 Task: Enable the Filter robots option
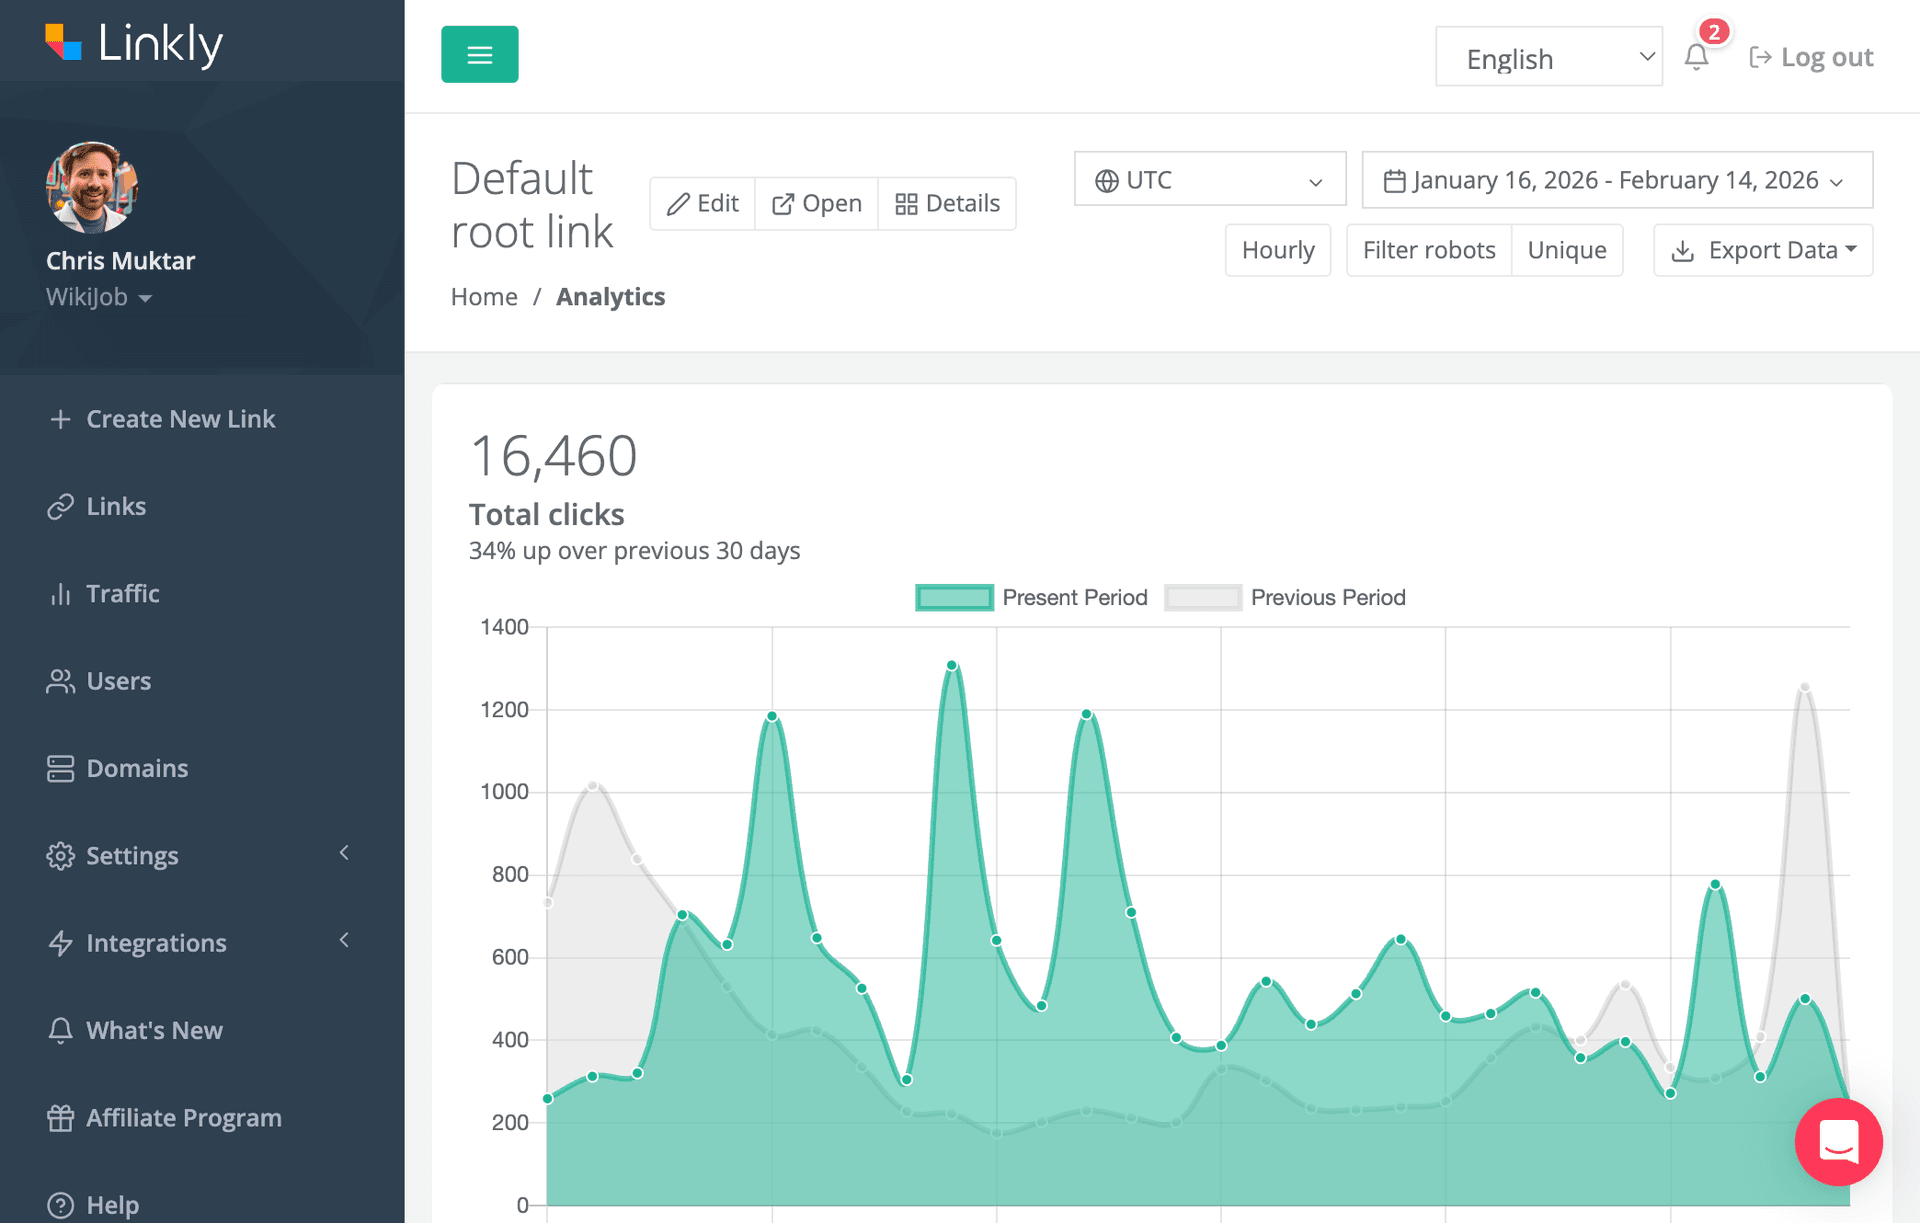[1428, 250]
